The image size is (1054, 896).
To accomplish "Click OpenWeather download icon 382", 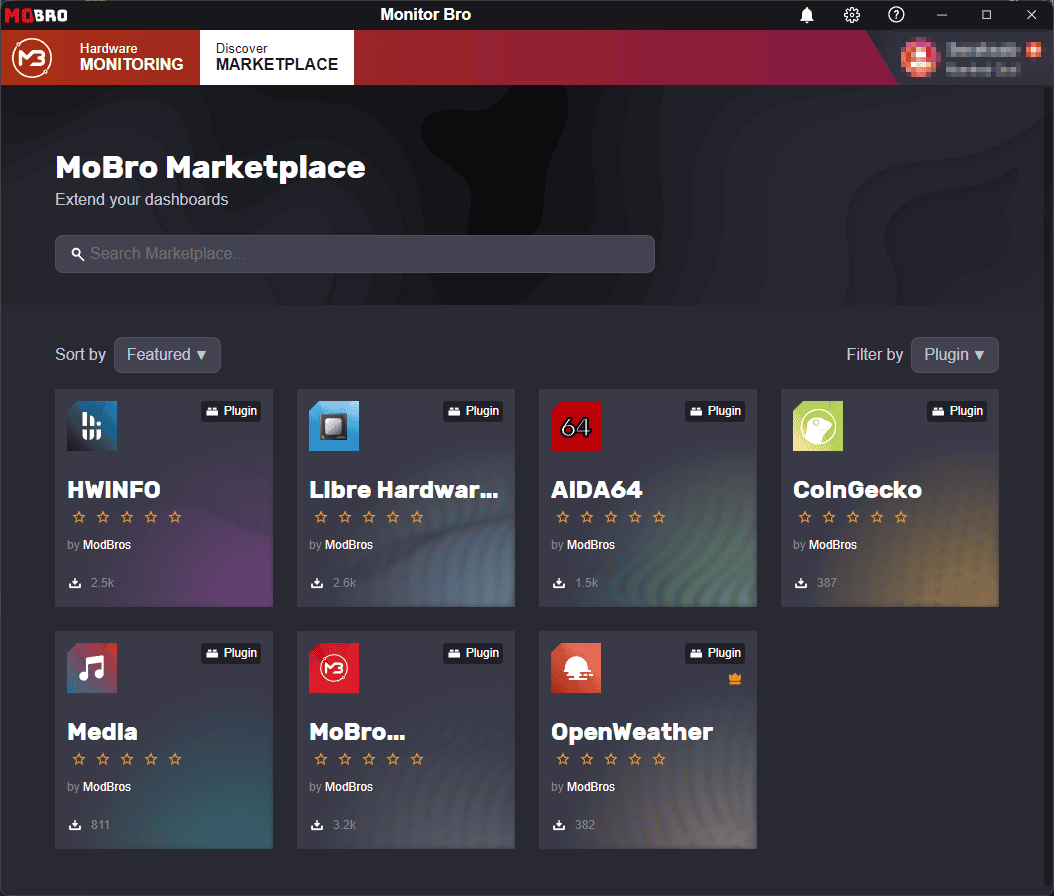I will 559,825.
